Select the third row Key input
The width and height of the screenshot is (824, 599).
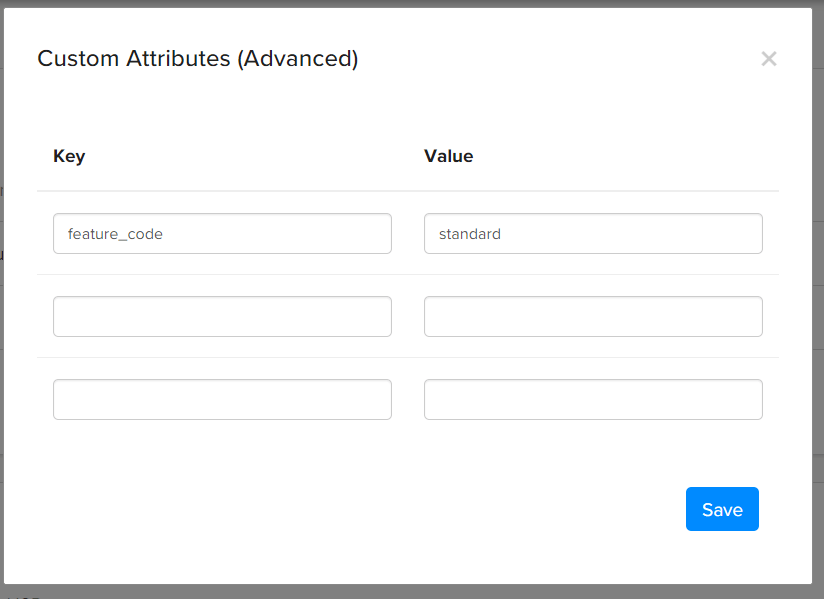click(222, 399)
